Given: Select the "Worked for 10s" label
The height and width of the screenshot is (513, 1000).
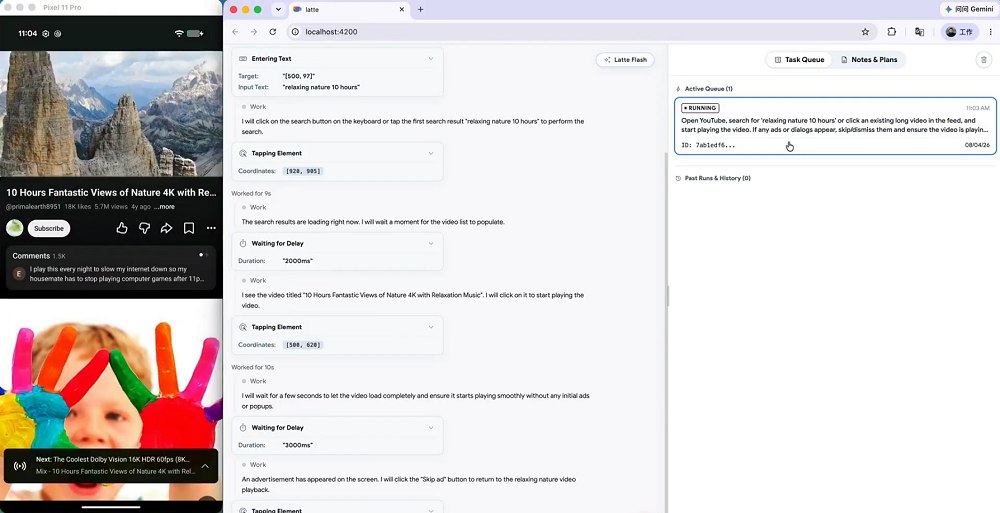Looking at the screenshot, I should click(x=253, y=368).
